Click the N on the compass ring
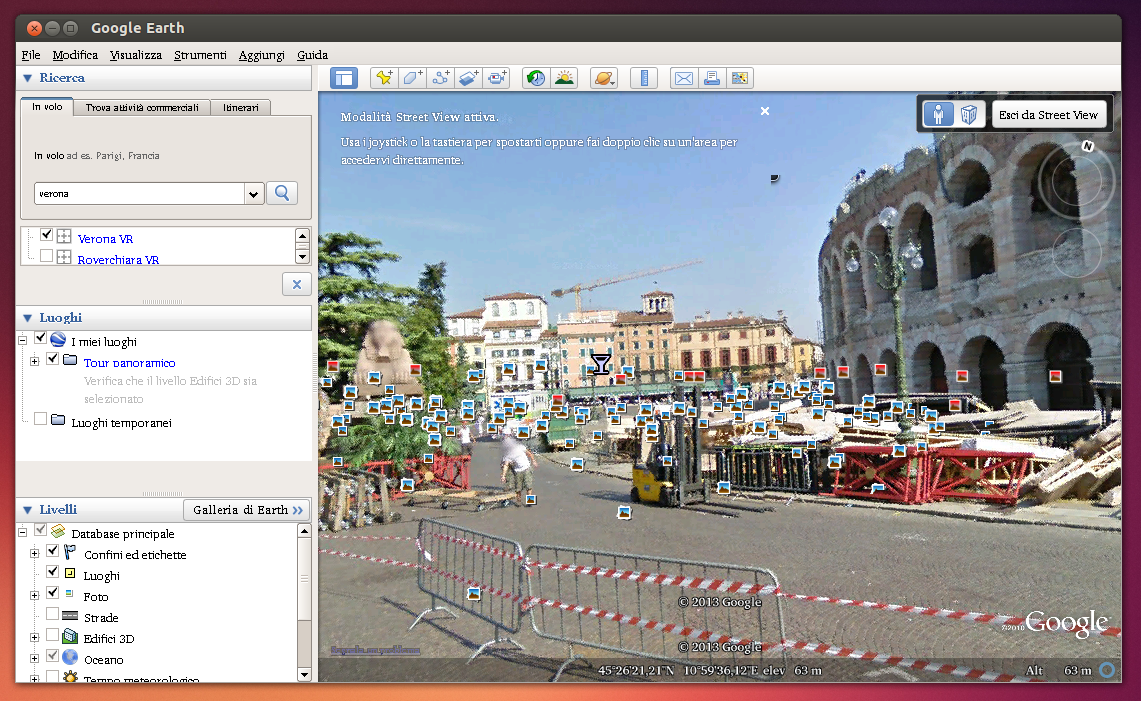The height and width of the screenshot is (701, 1141). (x=1088, y=146)
